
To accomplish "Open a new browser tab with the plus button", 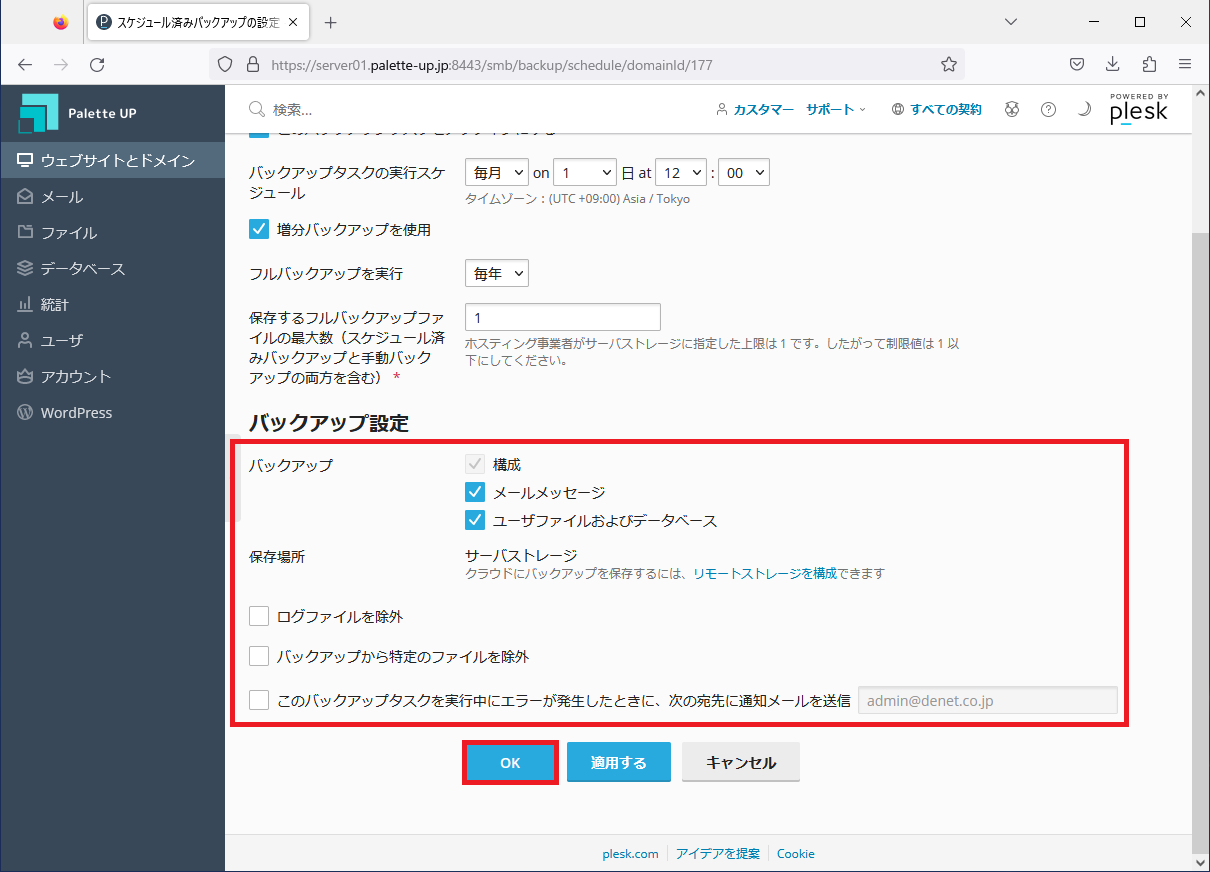I will click(x=331, y=22).
